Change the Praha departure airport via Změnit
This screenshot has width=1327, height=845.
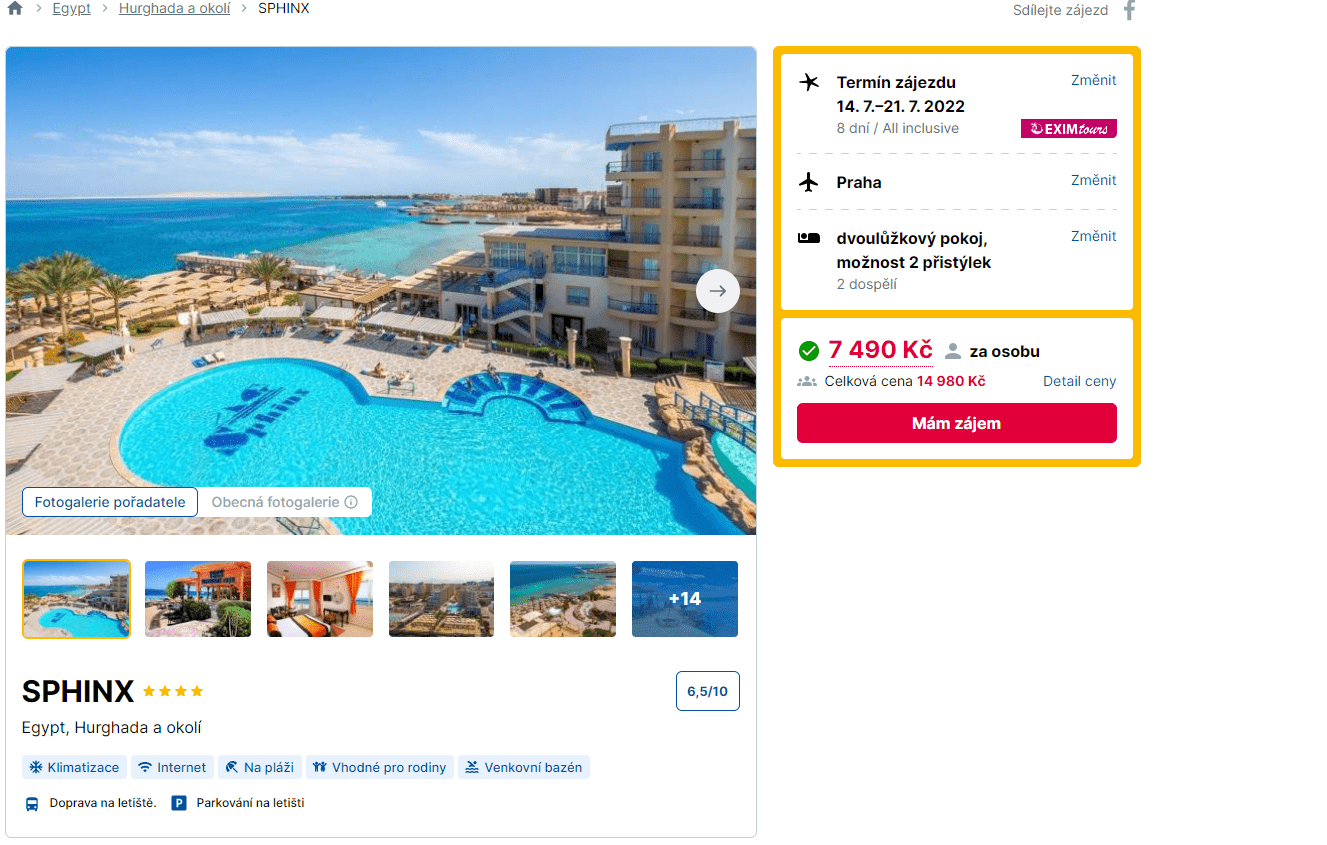[x=1094, y=180]
